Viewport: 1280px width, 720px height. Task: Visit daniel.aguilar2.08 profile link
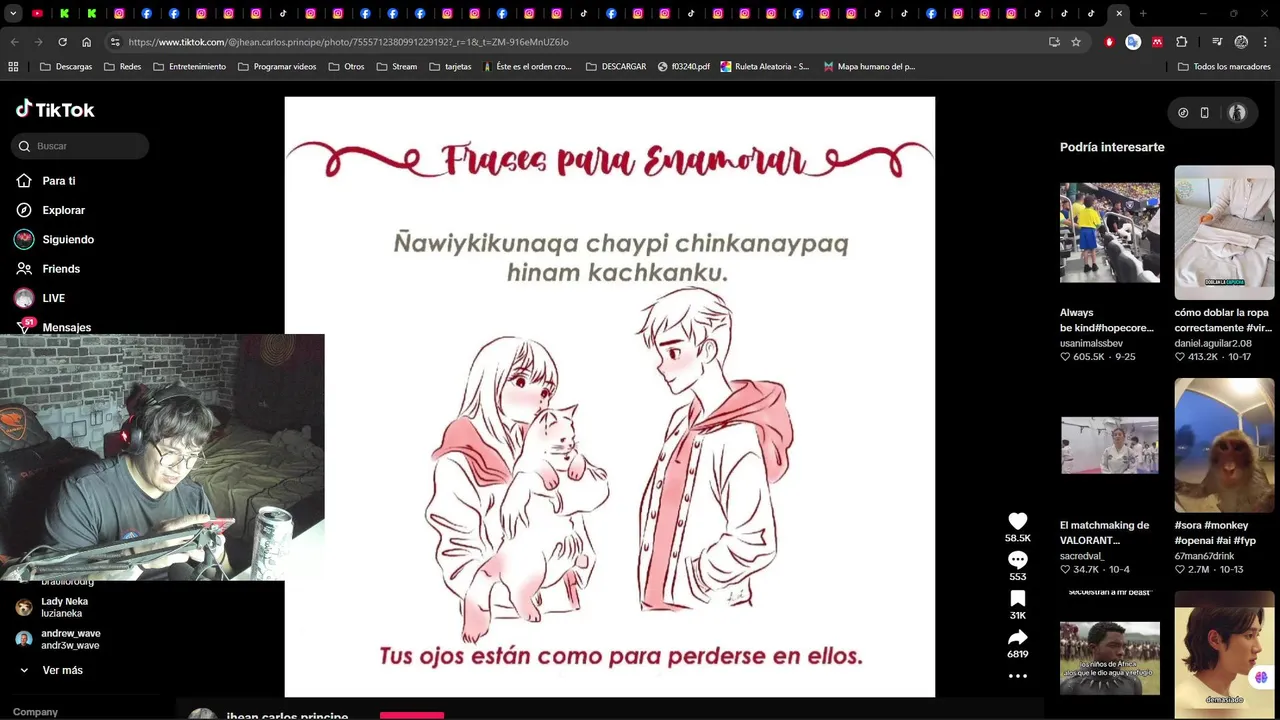coord(1213,343)
